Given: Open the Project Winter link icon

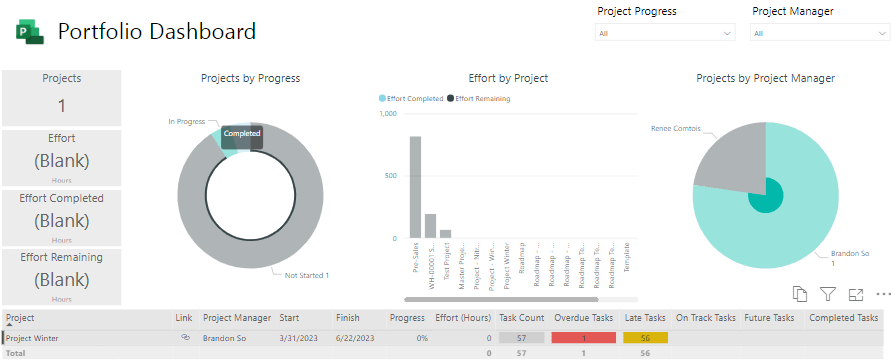Looking at the screenshot, I should tap(185, 337).
